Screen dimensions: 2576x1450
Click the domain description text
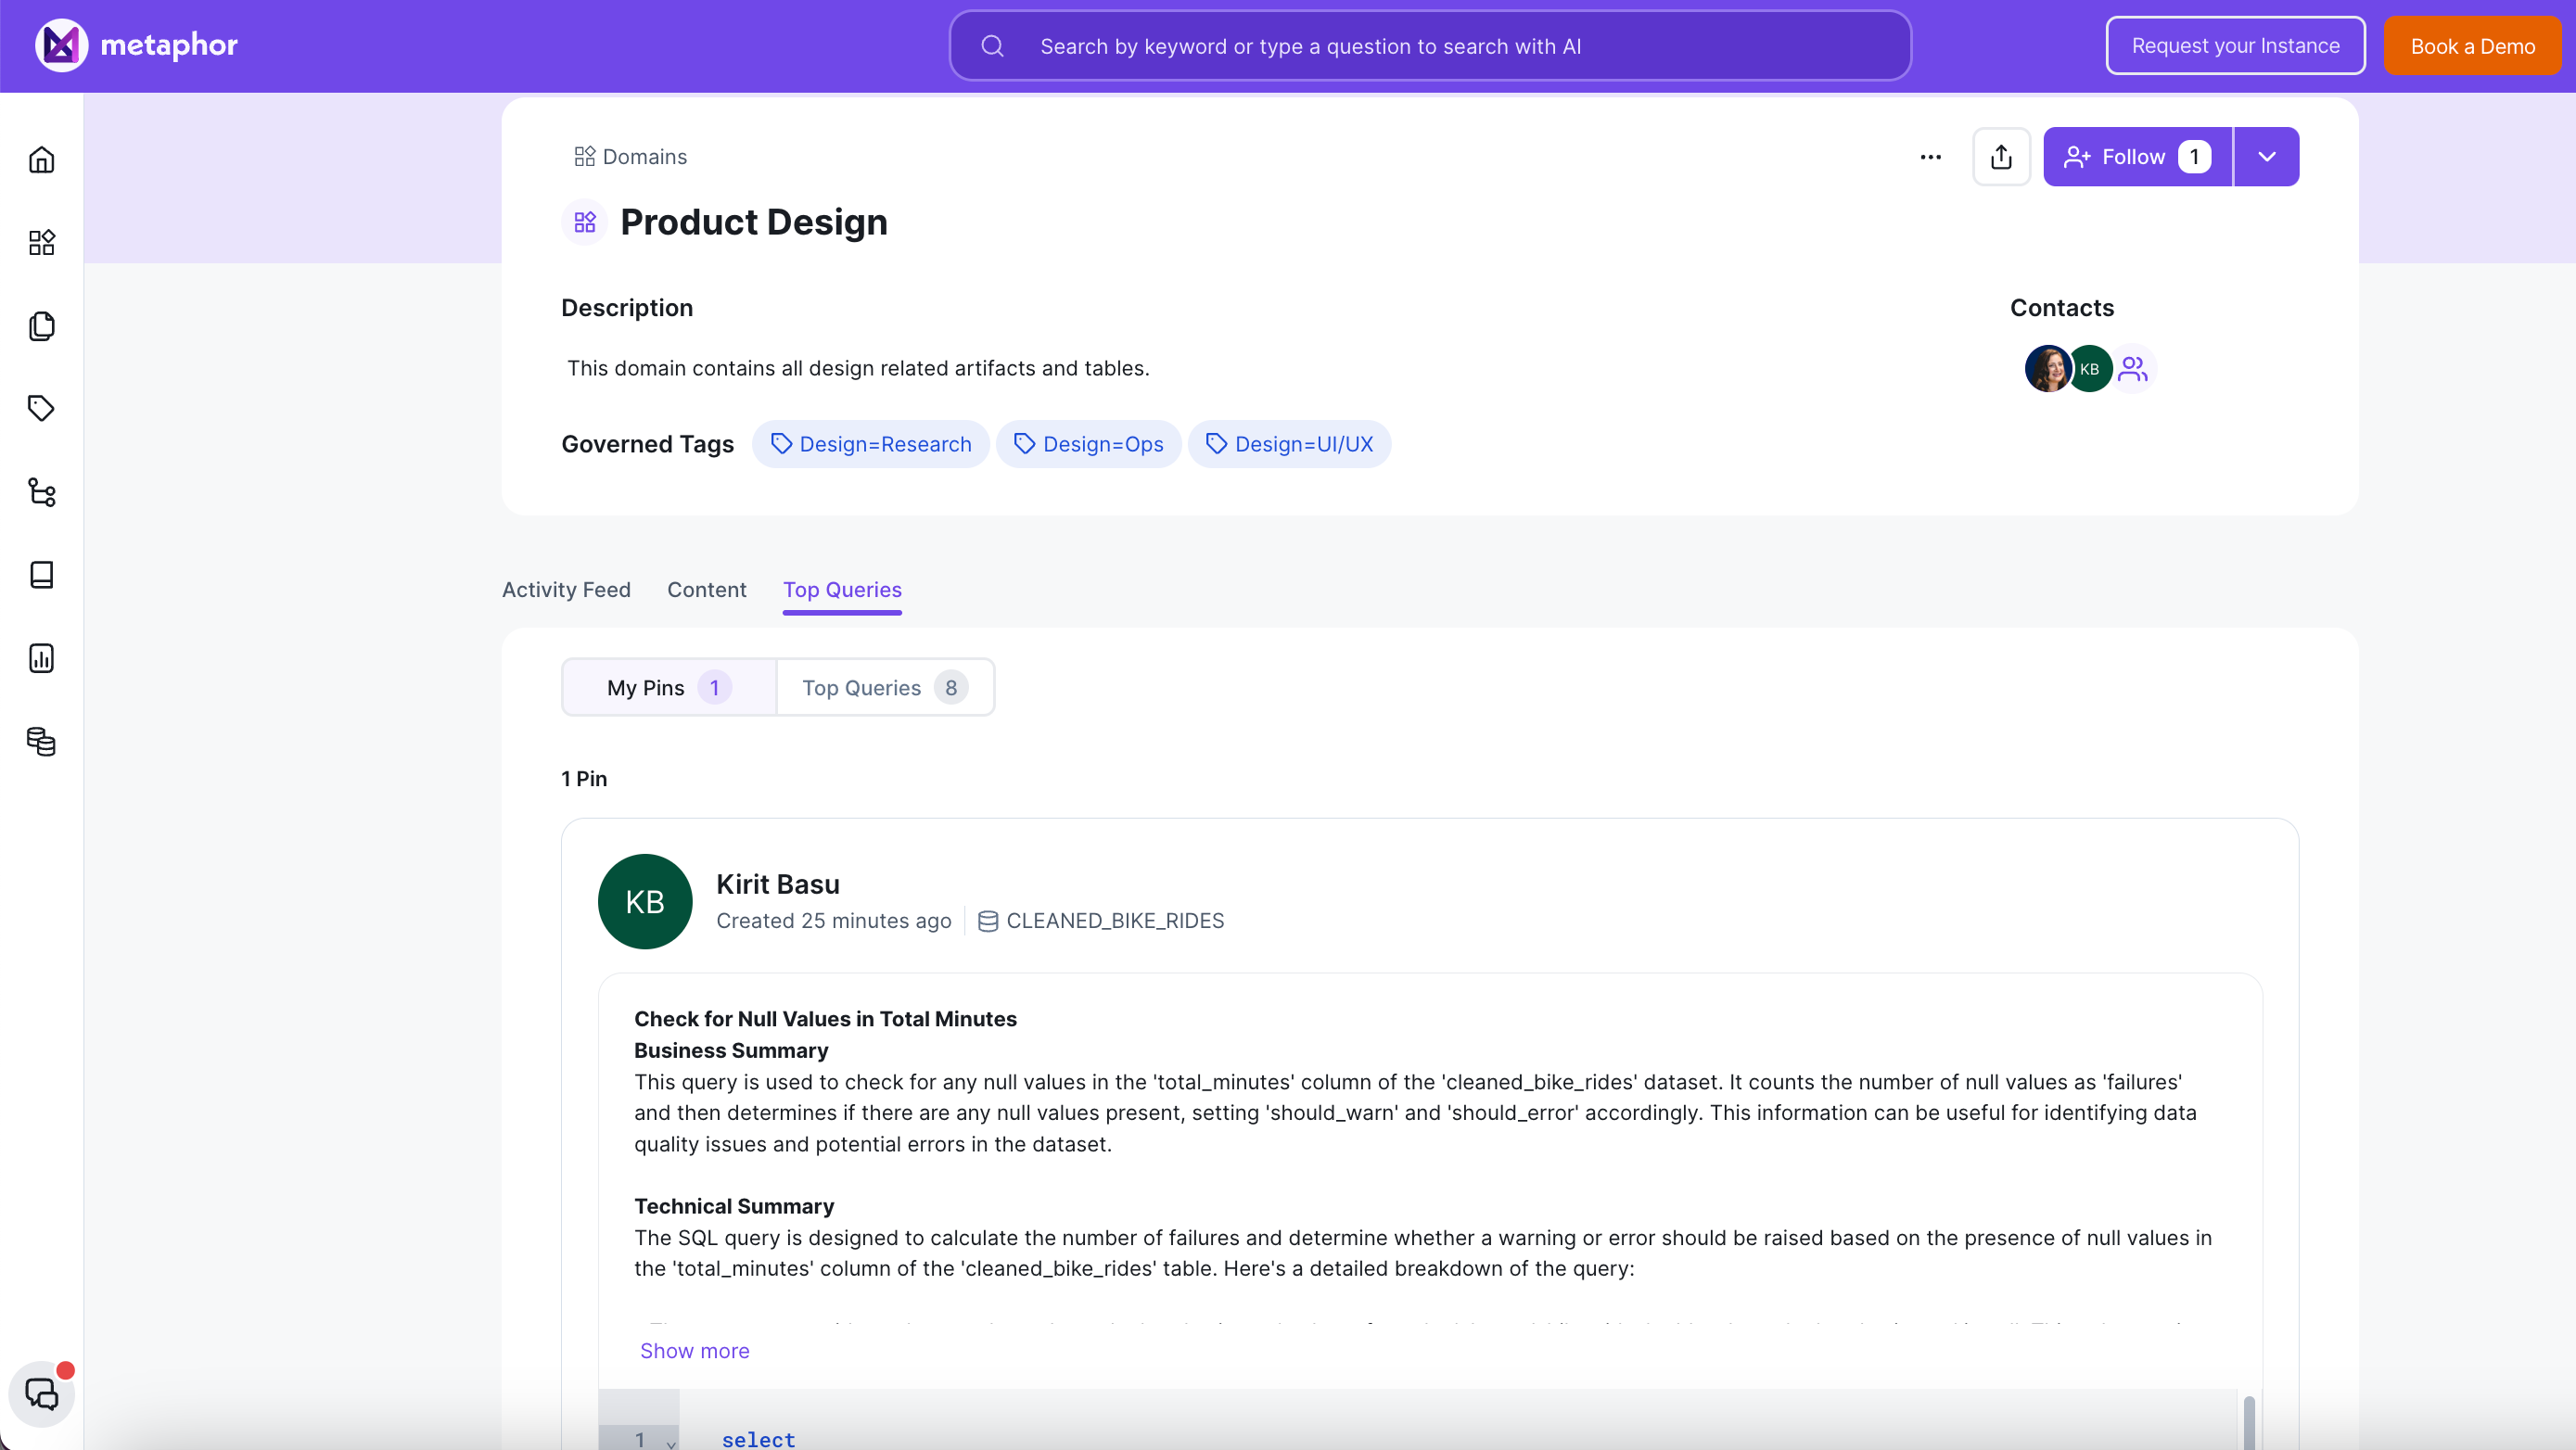tap(858, 368)
